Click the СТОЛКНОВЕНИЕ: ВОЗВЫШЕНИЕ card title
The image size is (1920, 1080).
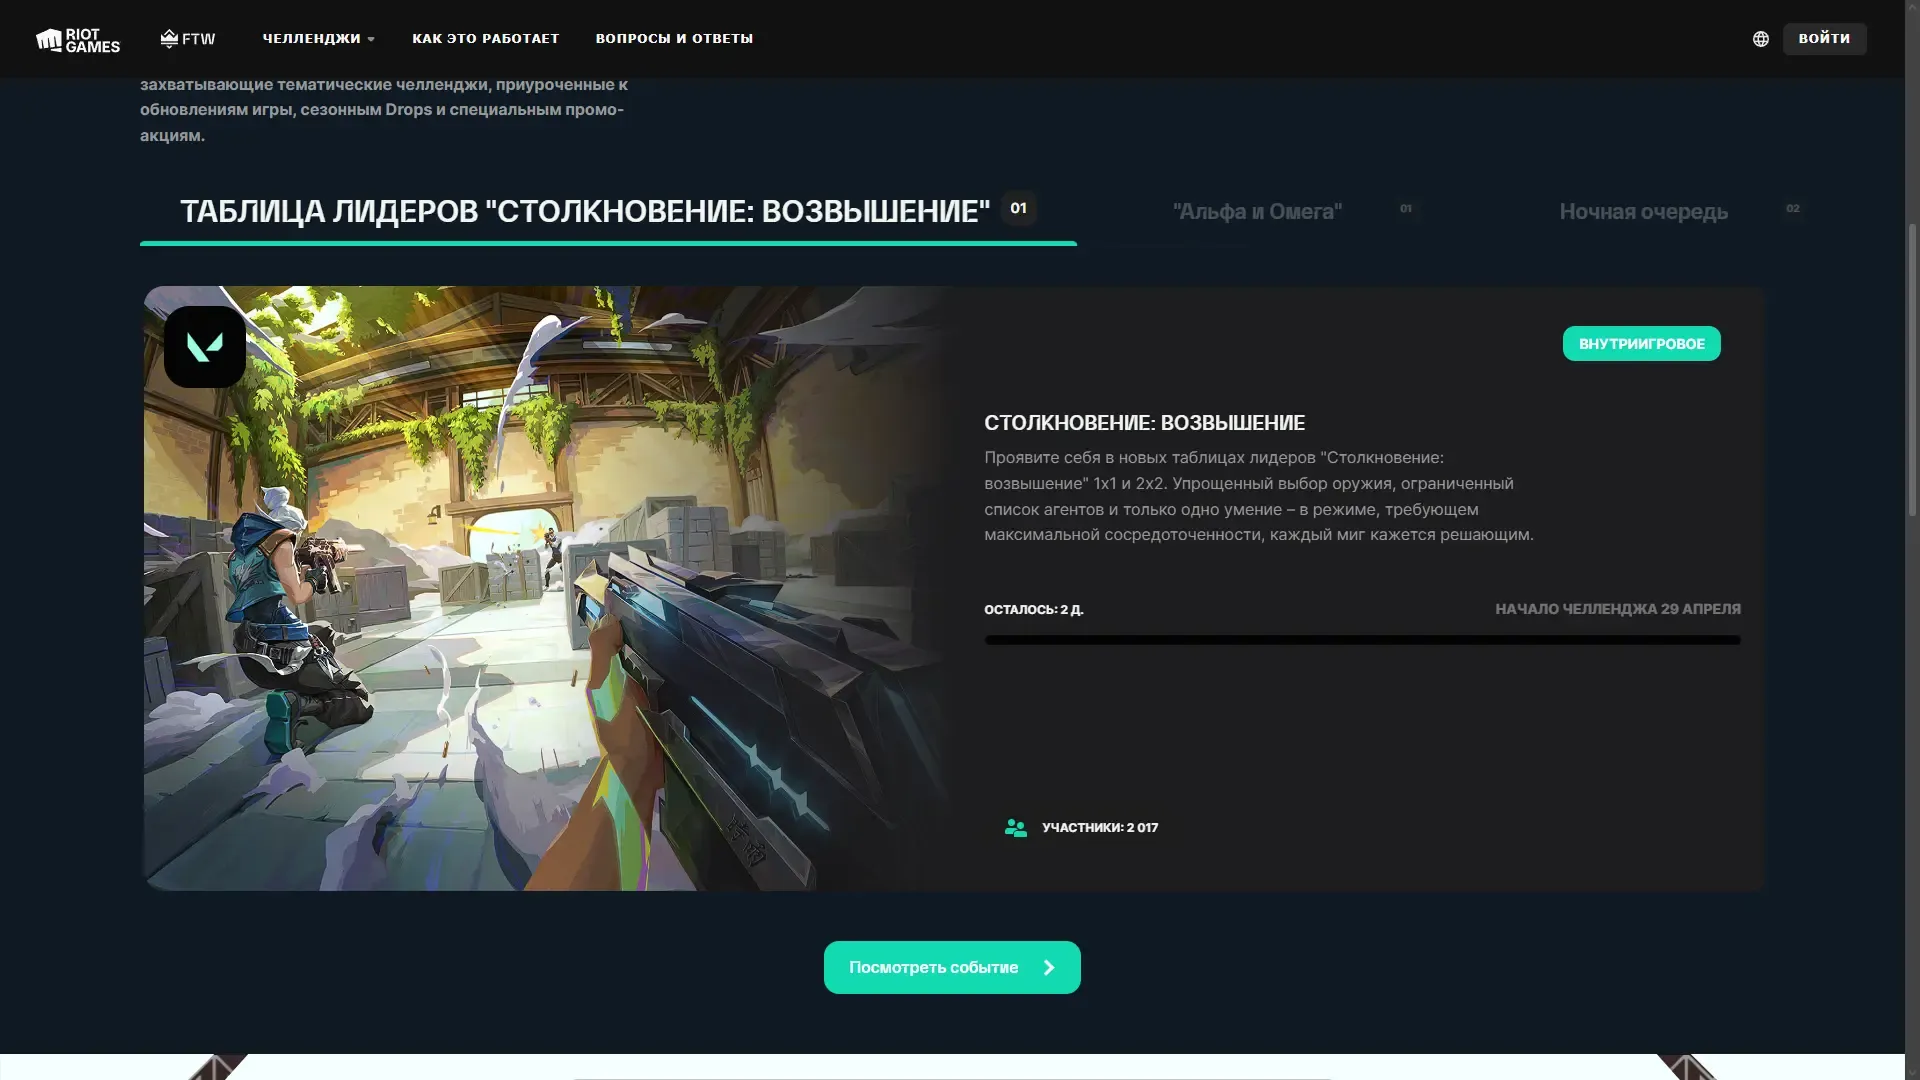click(1144, 423)
